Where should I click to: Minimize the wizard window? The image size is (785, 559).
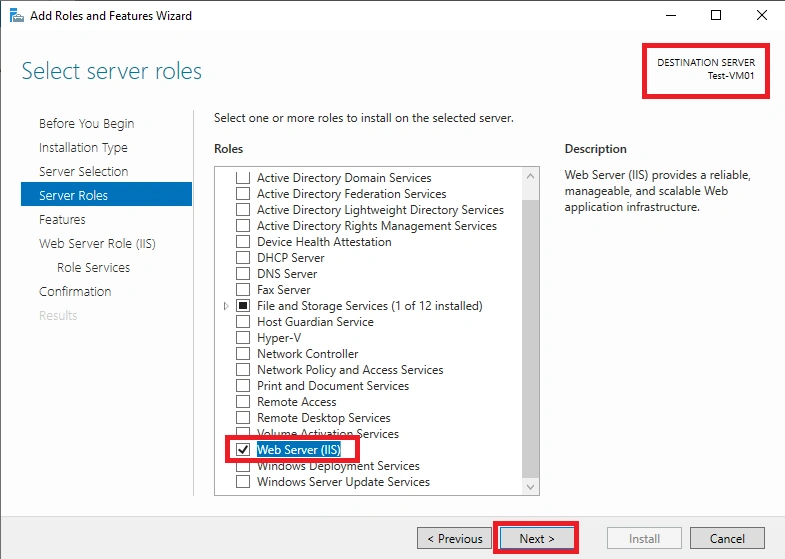(671, 16)
